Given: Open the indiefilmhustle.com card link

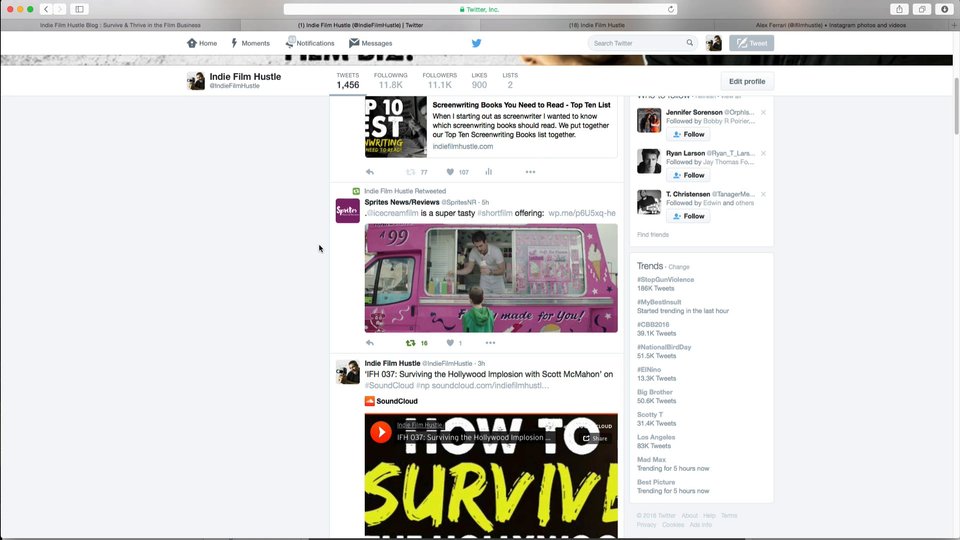Looking at the screenshot, I should click(463, 146).
